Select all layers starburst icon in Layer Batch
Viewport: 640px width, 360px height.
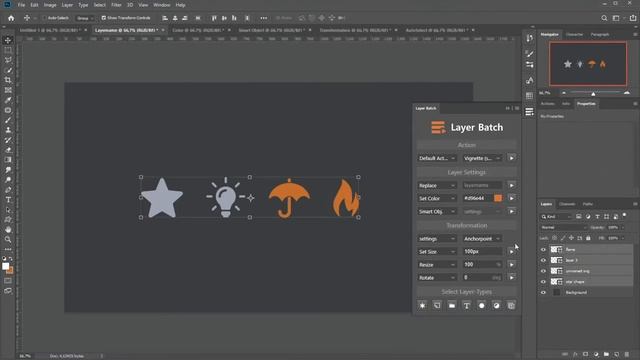click(422, 305)
